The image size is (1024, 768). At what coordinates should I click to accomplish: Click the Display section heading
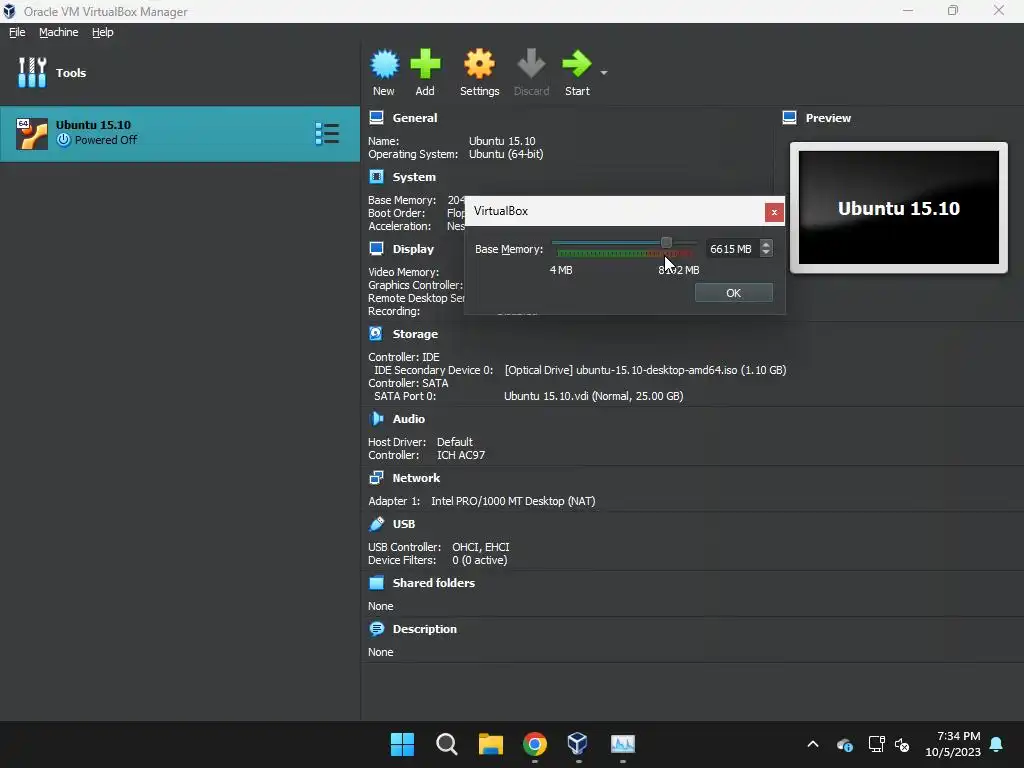click(x=413, y=249)
